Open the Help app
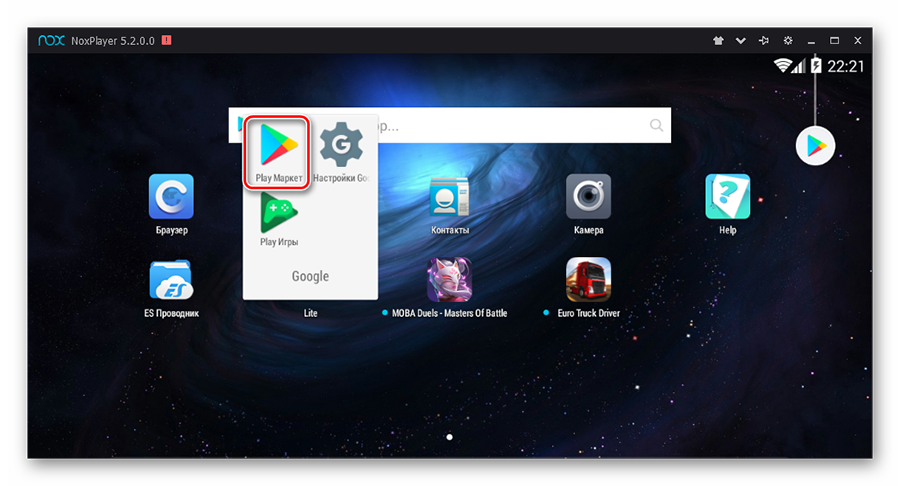The image size is (900, 486). [727, 197]
